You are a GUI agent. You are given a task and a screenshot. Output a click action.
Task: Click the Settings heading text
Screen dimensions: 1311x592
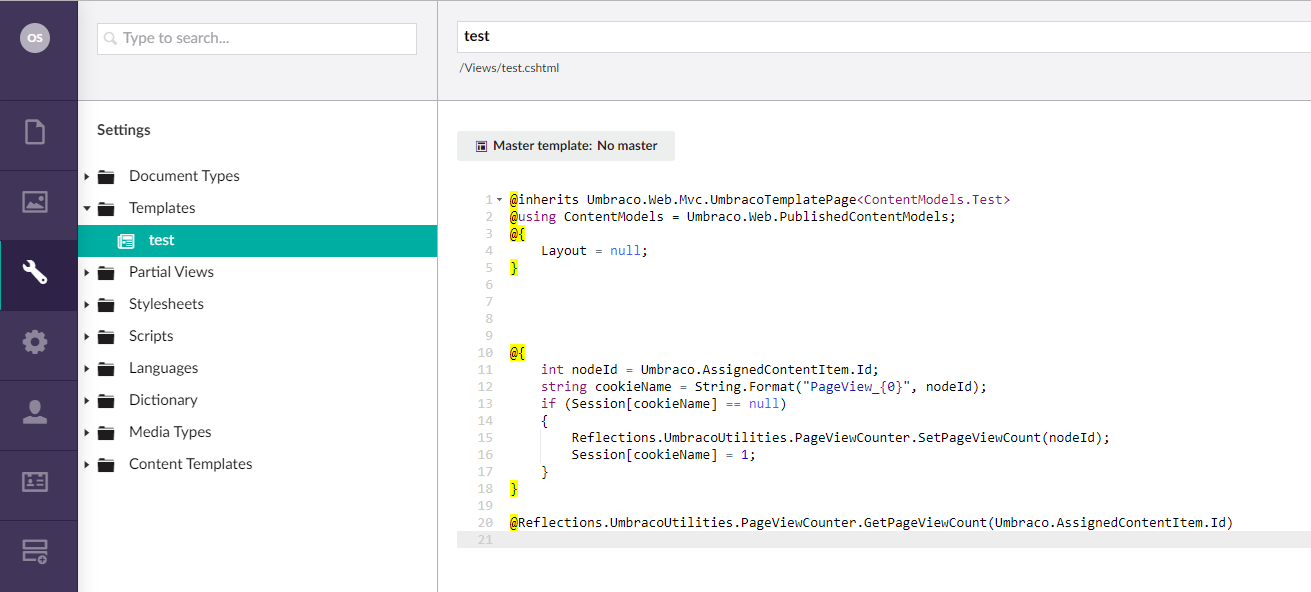pyautogui.click(x=124, y=130)
